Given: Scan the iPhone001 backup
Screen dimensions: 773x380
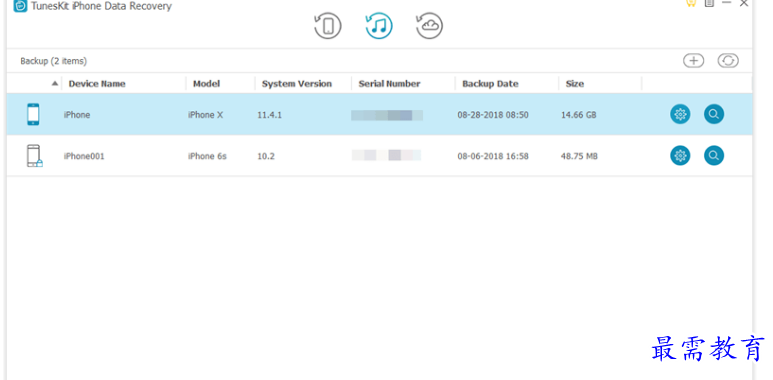Looking at the screenshot, I should point(714,156).
